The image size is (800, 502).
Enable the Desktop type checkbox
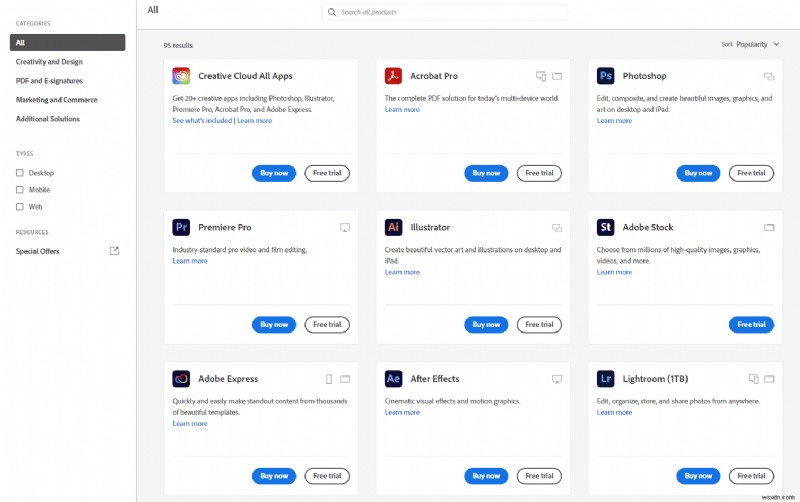coord(20,173)
